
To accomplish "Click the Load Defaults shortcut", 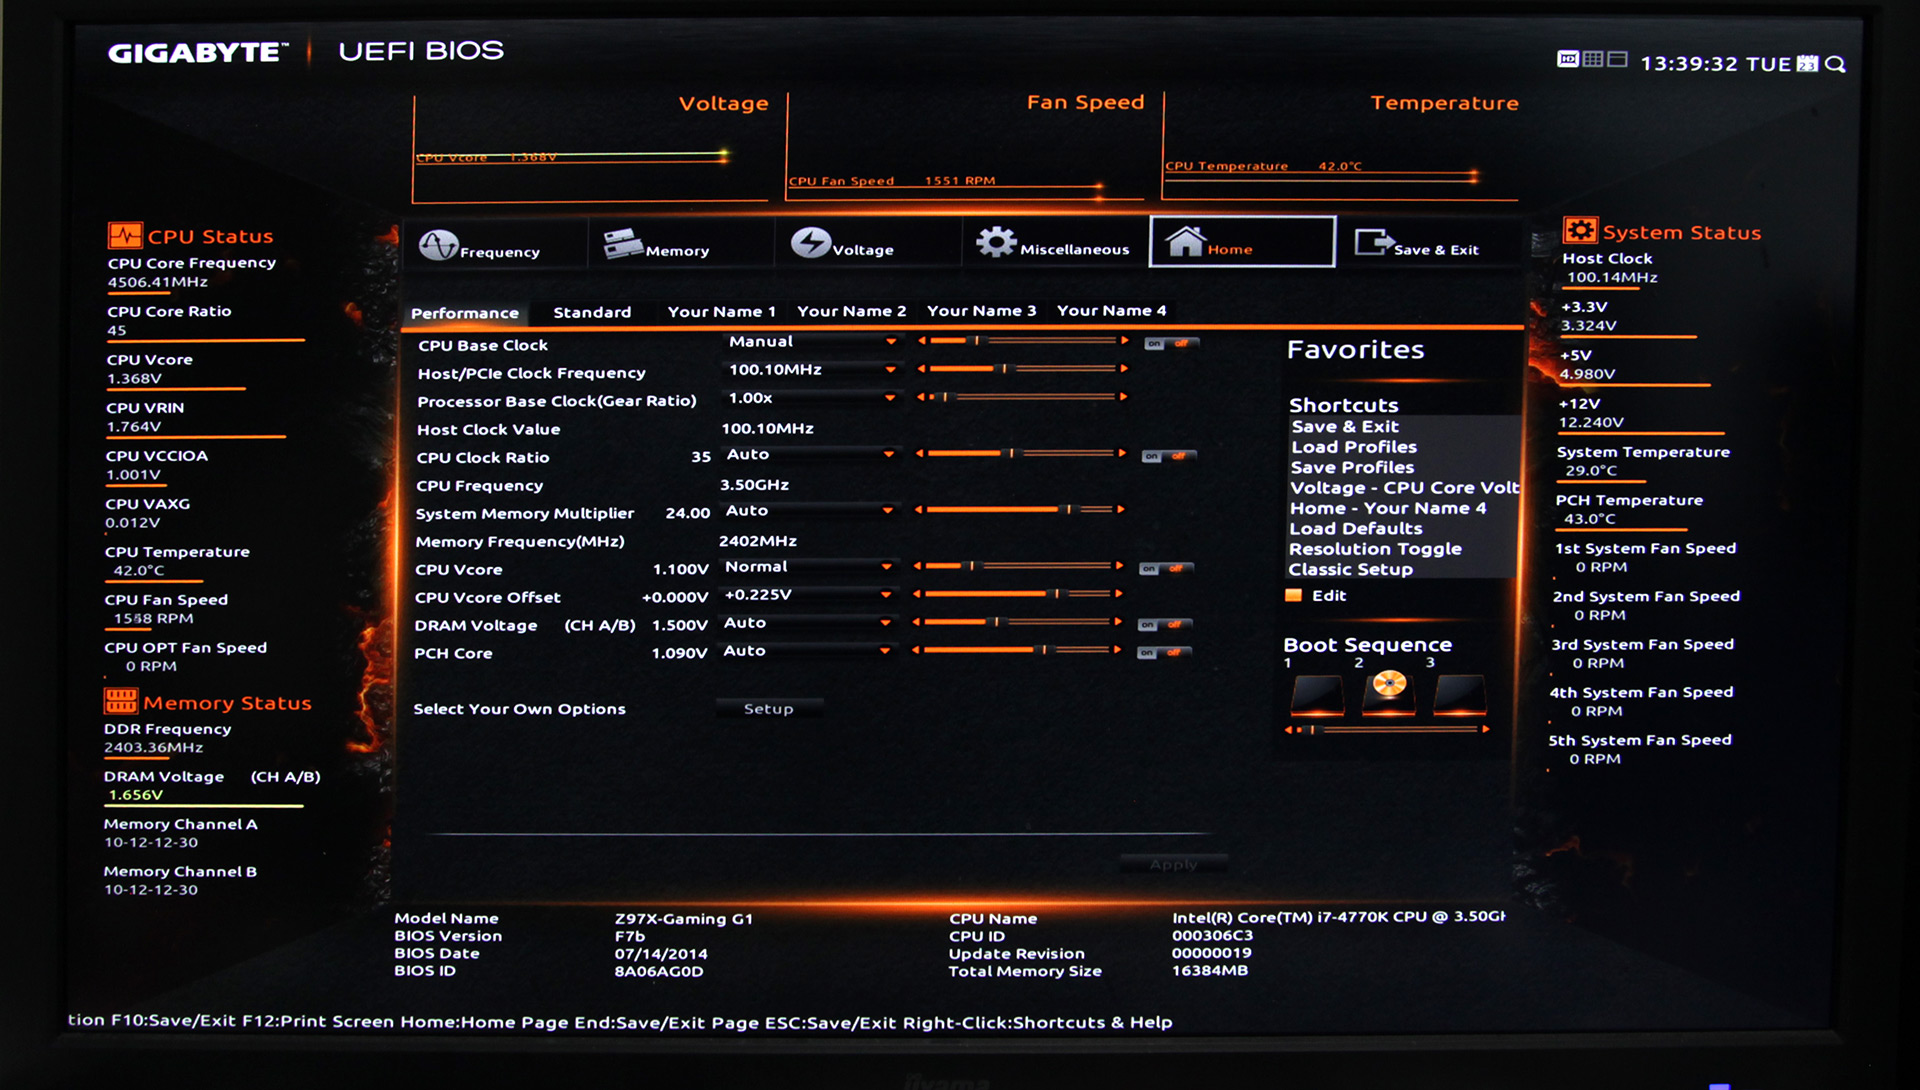I will [x=1355, y=528].
